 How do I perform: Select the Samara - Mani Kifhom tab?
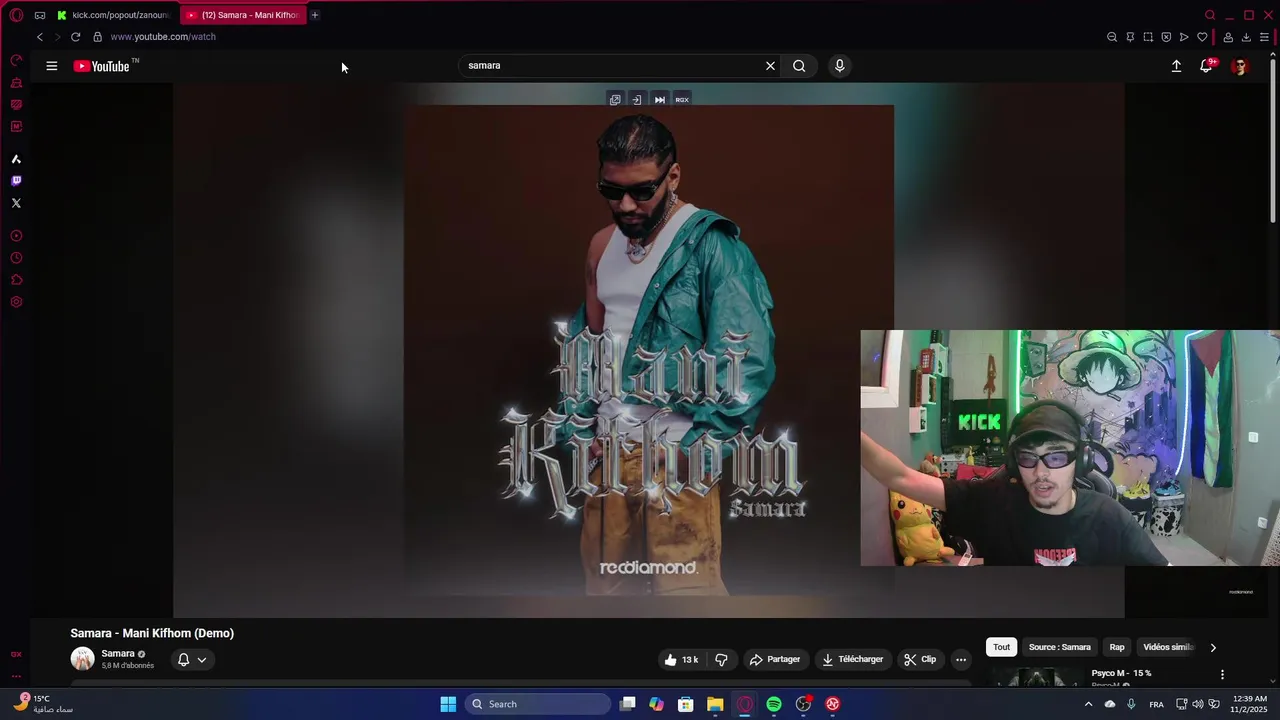click(243, 15)
